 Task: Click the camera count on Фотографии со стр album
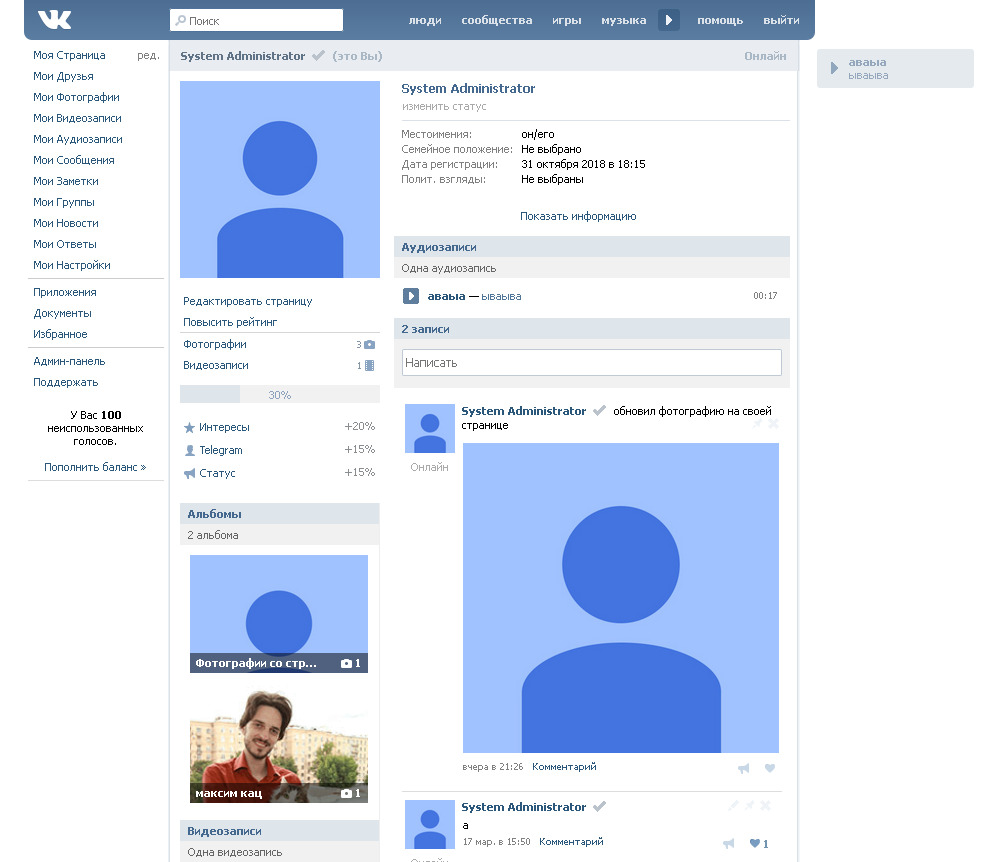click(x=351, y=663)
